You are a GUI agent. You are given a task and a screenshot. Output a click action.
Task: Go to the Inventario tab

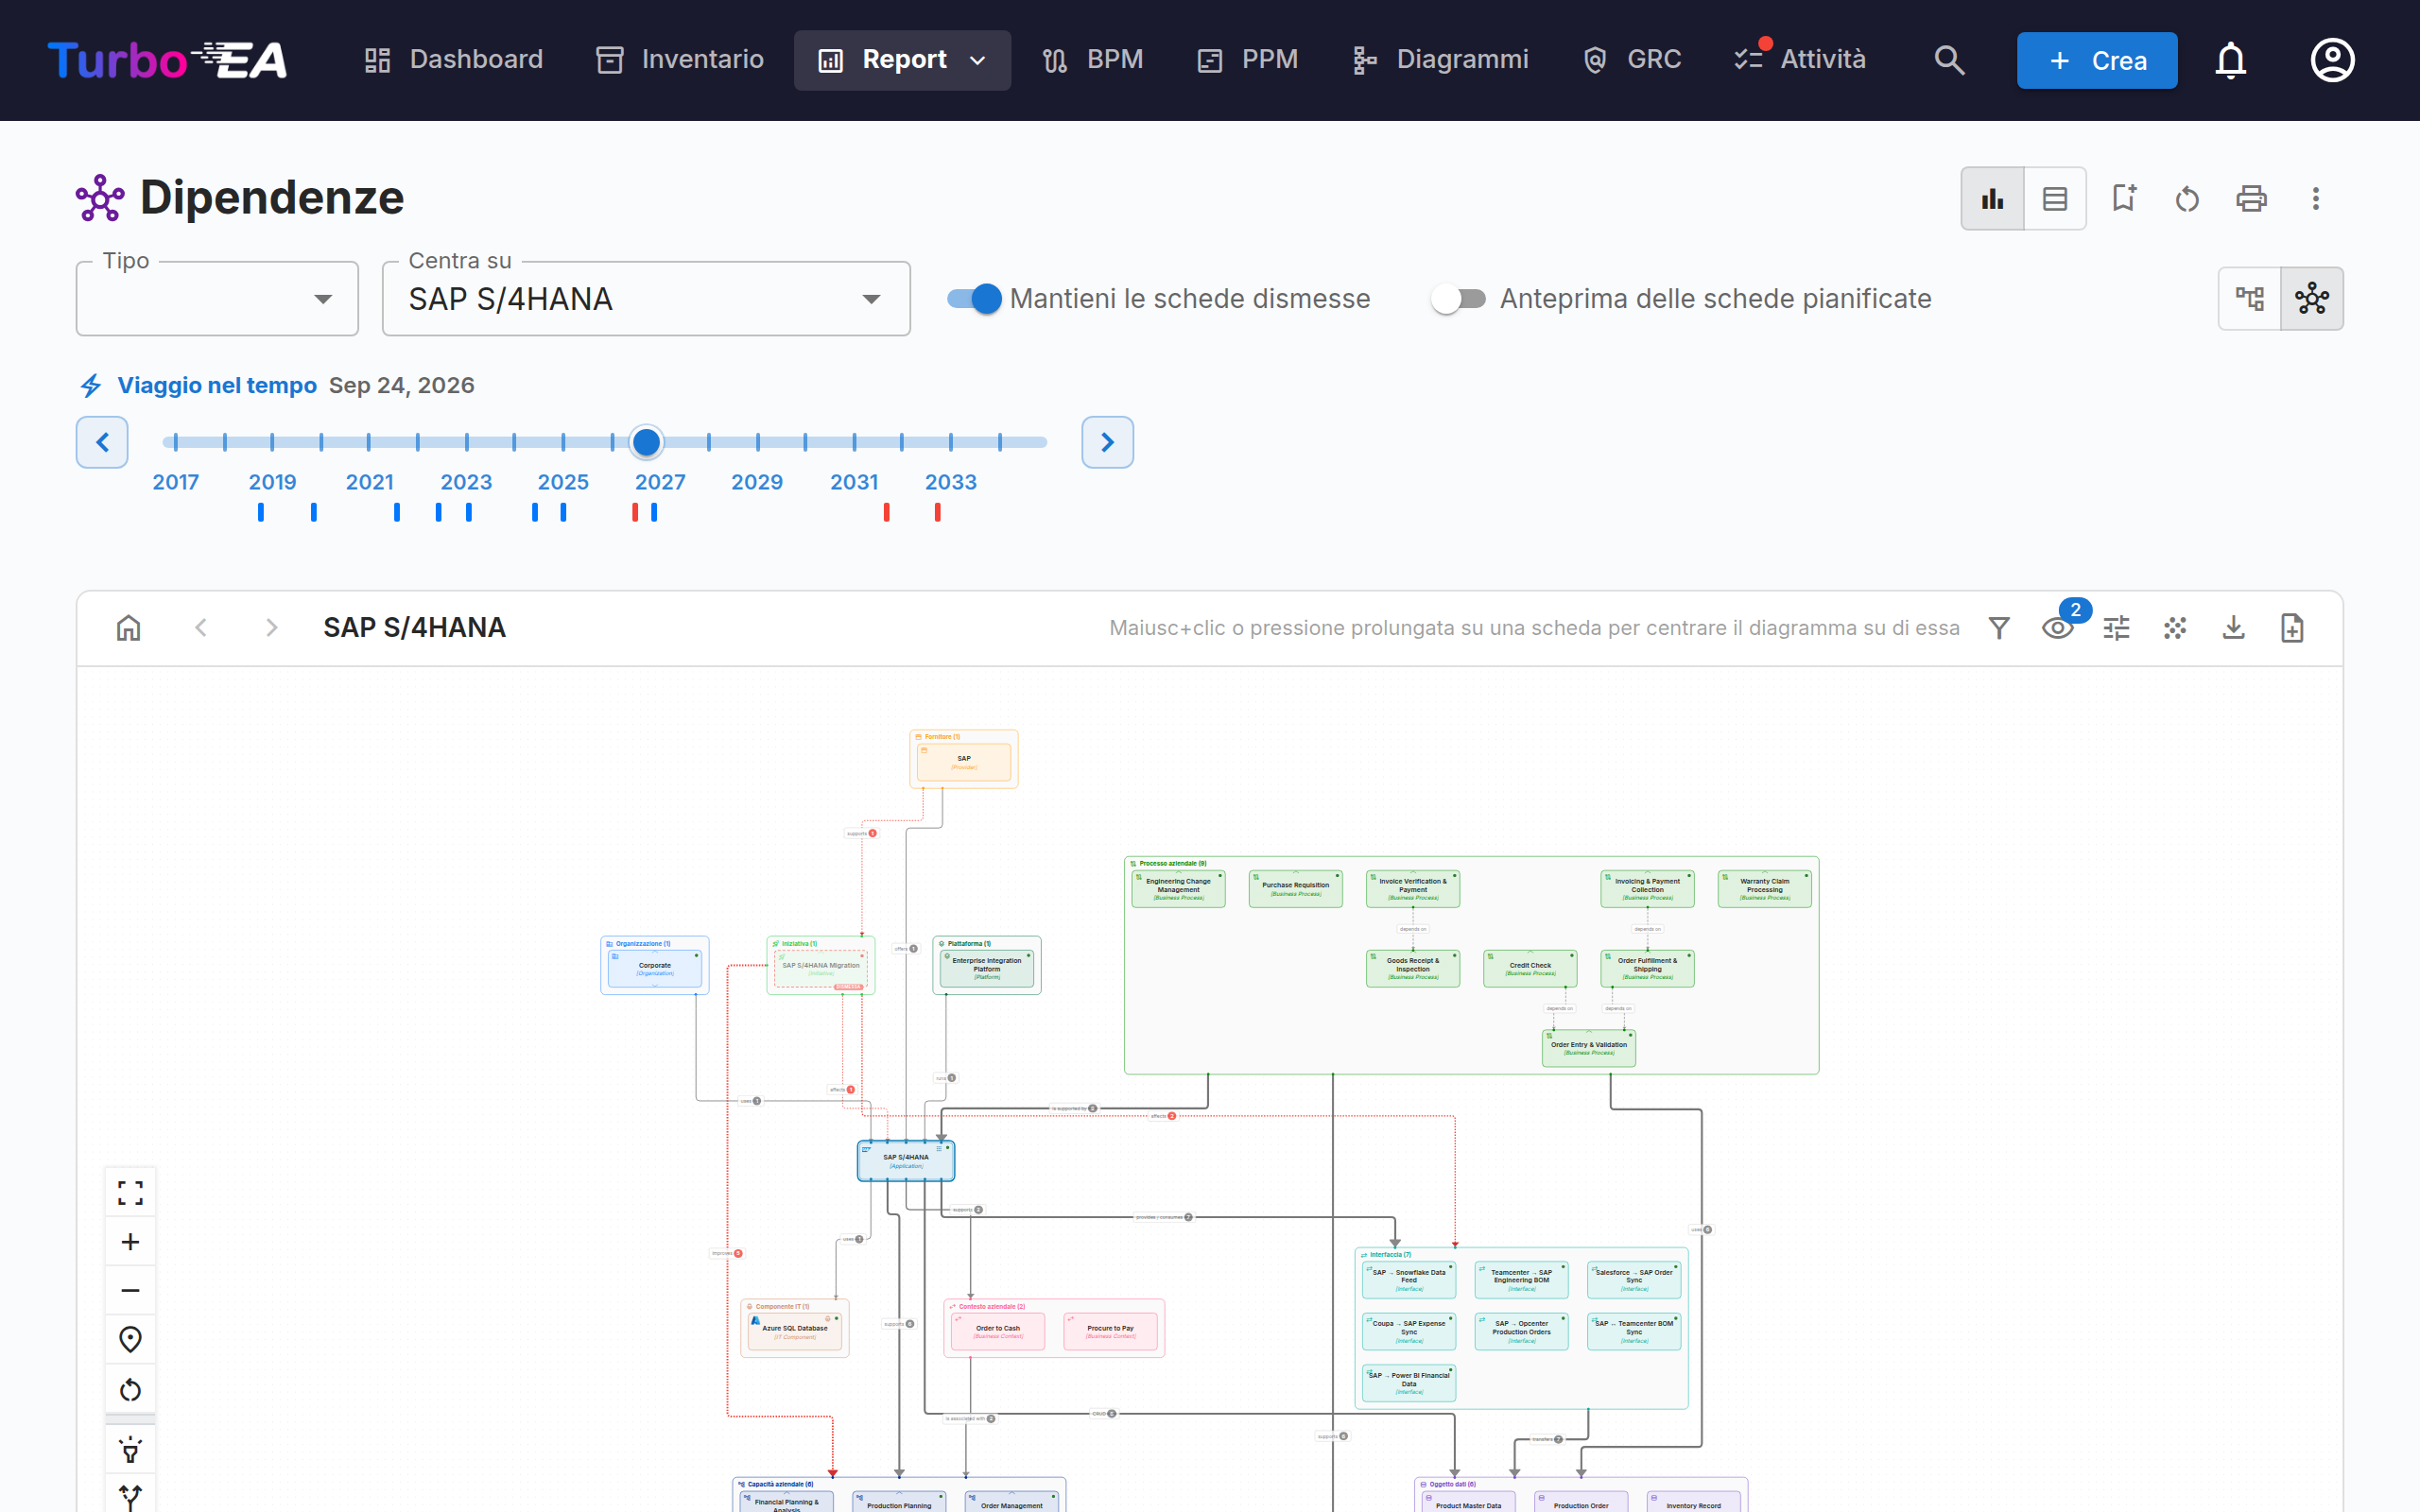click(680, 60)
